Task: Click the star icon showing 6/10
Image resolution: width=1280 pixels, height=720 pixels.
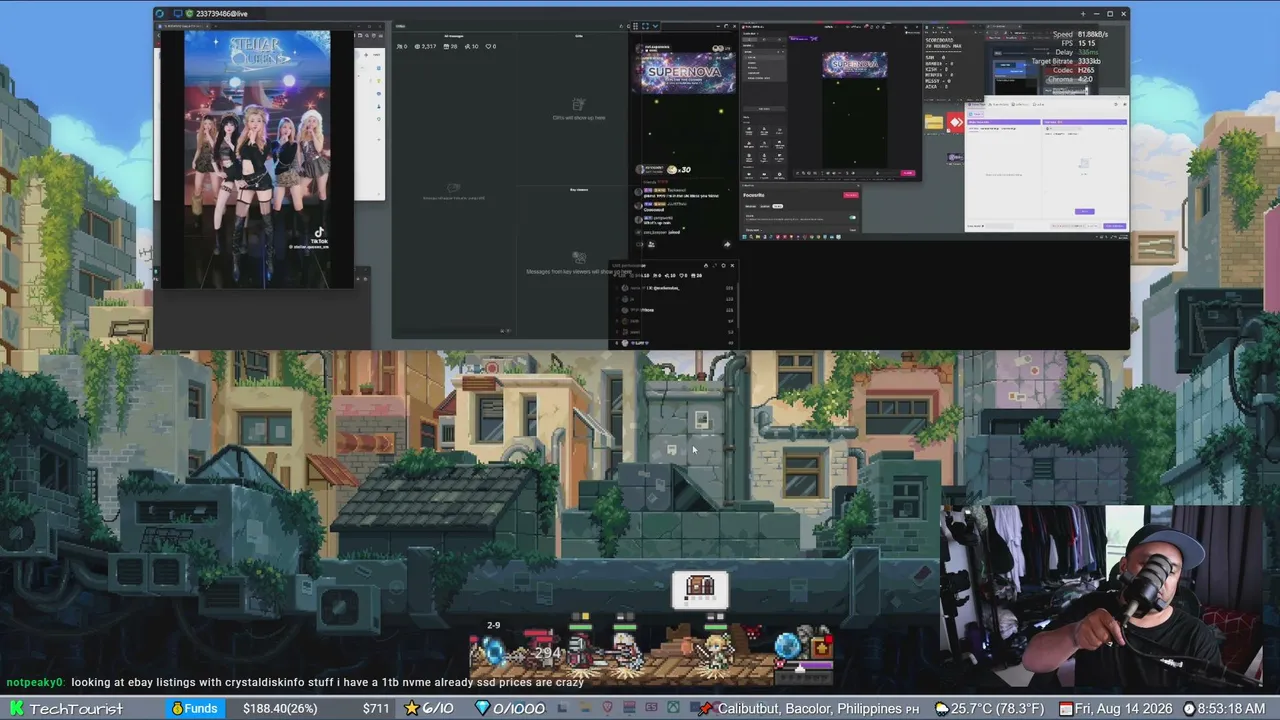Action: click(x=410, y=708)
